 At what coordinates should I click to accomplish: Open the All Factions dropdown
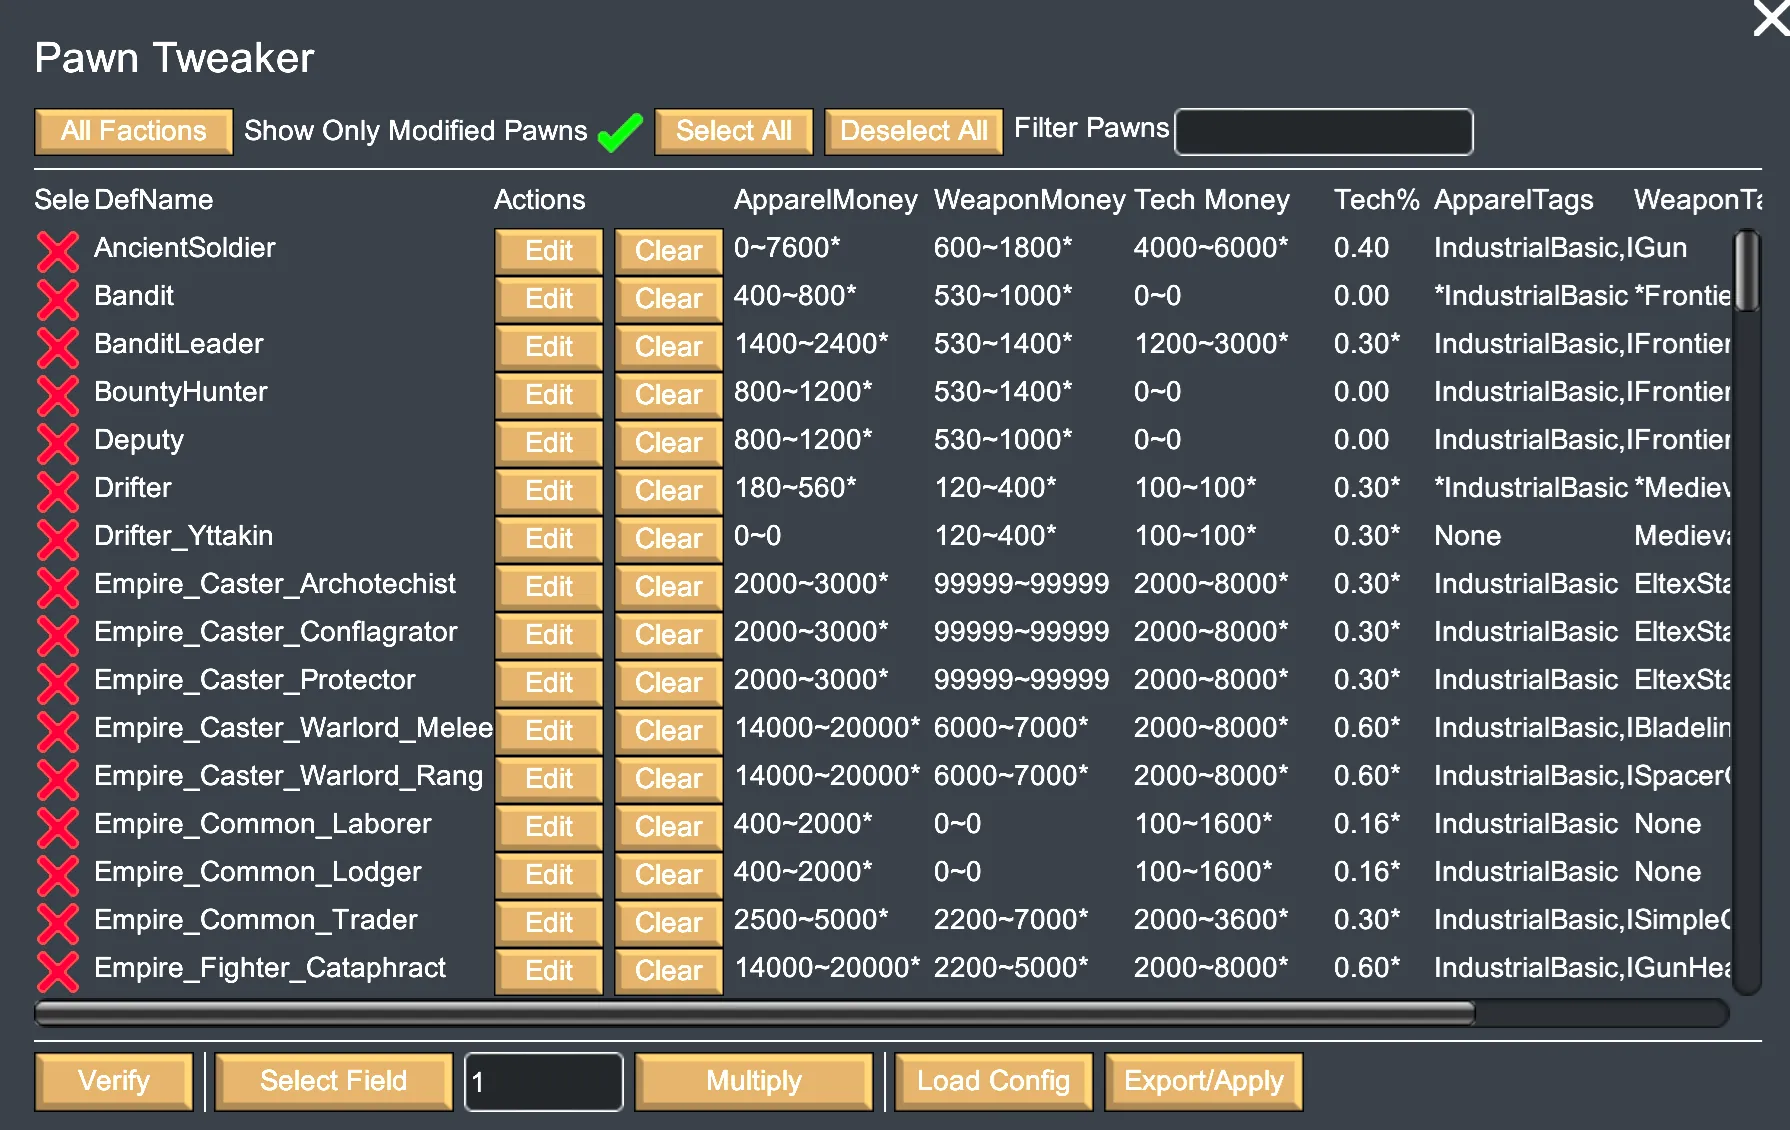pos(134,132)
